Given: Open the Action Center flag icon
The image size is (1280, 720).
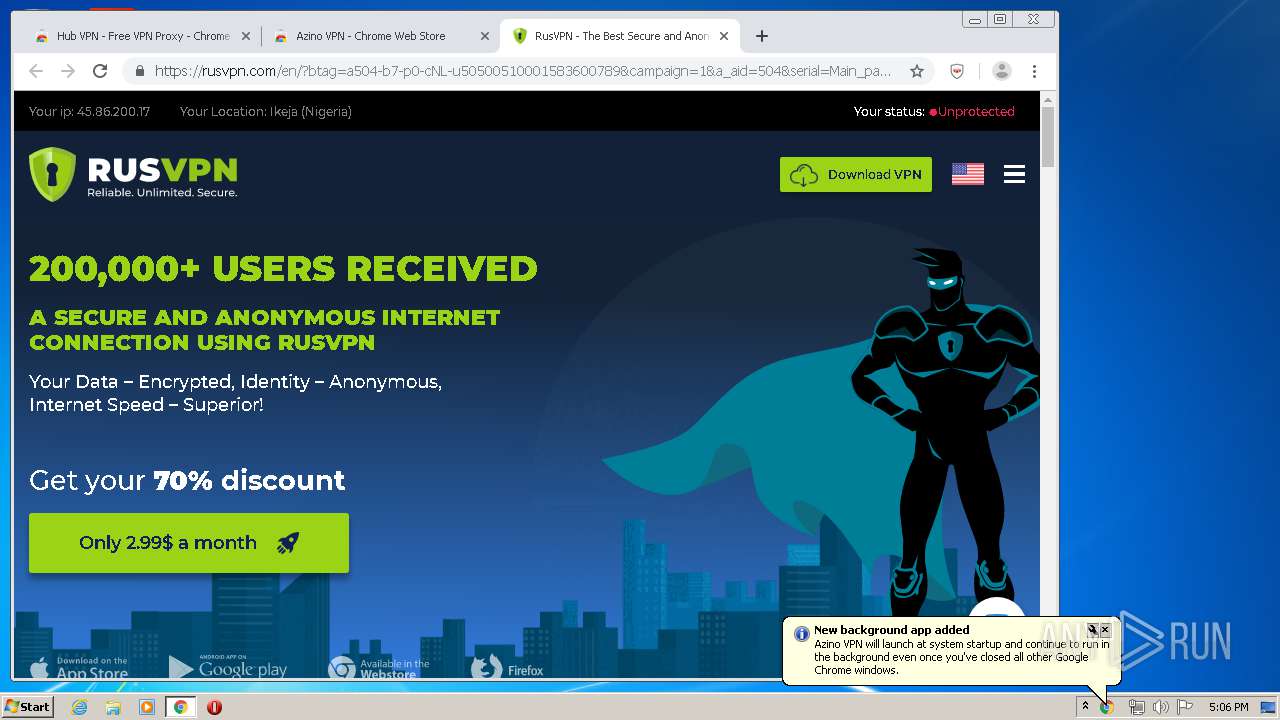Looking at the screenshot, I should click(1185, 707).
